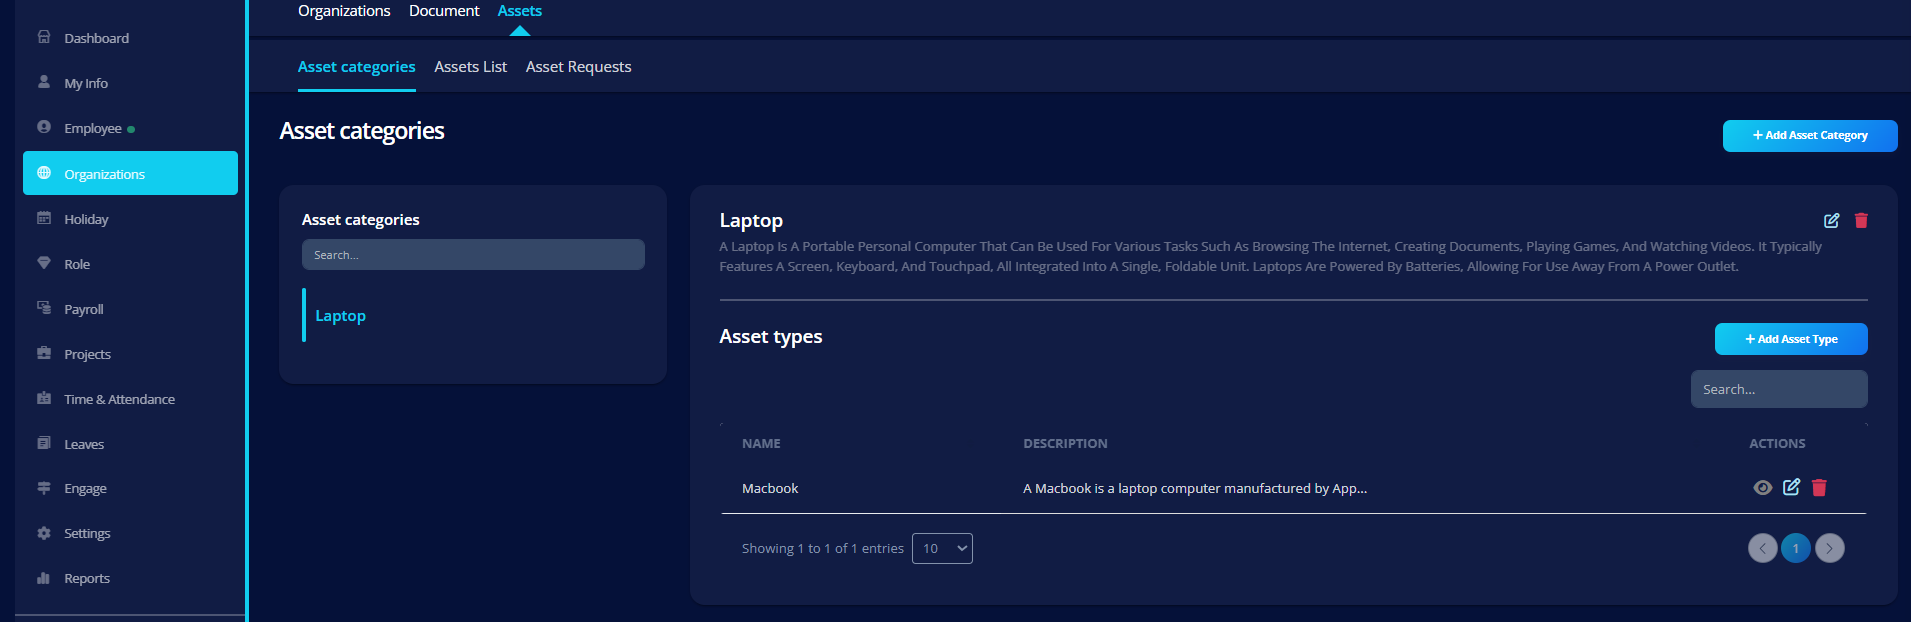Go to the previous page of entries
This screenshot has height=622, width=1911.
[1763, 548]
